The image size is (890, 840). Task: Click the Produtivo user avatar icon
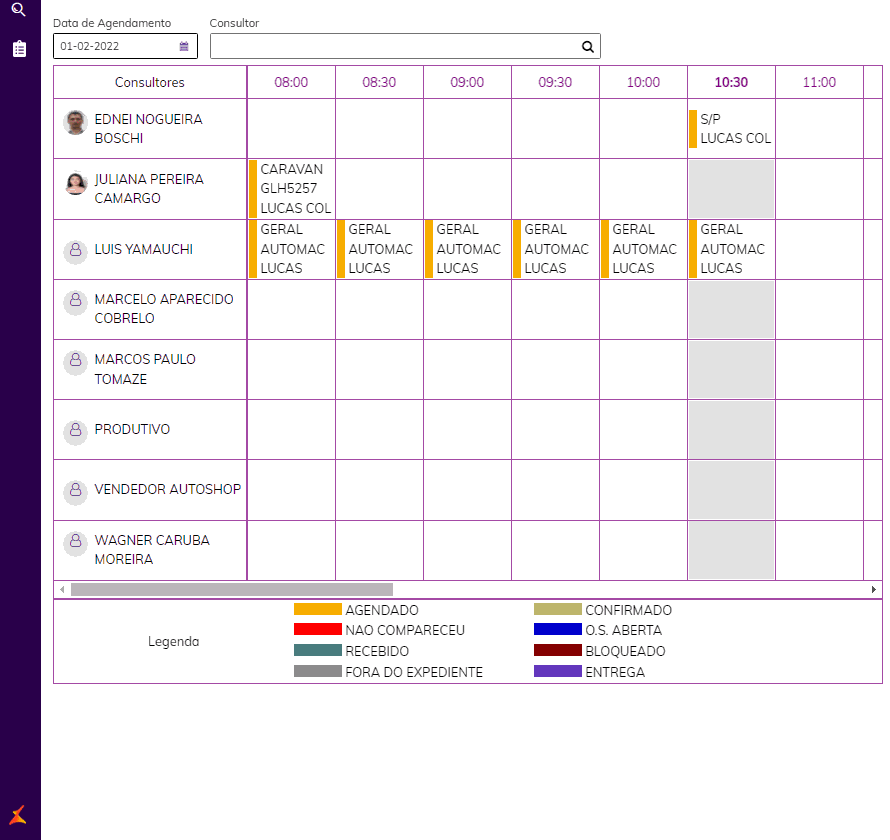click(x=75, y=430)
